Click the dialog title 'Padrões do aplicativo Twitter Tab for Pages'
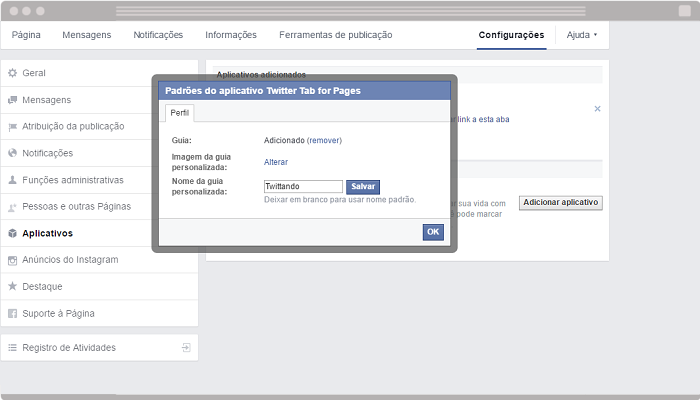 (x=263, y=91)
